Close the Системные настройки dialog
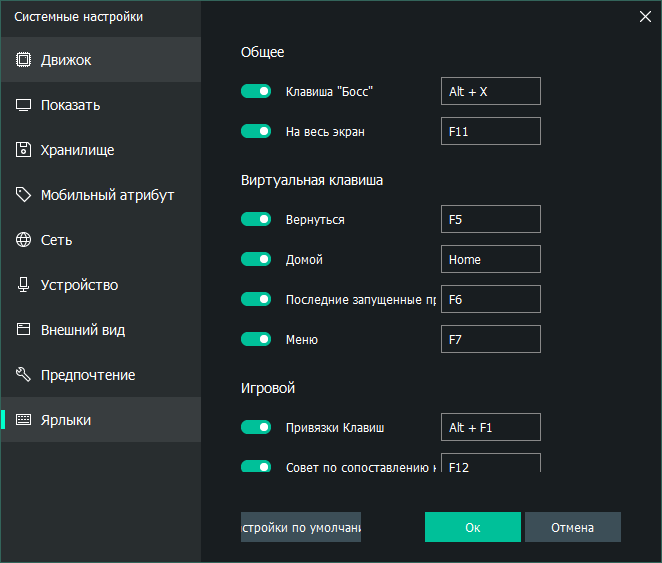This screenshot has width=662, height=563. point(644,16)
